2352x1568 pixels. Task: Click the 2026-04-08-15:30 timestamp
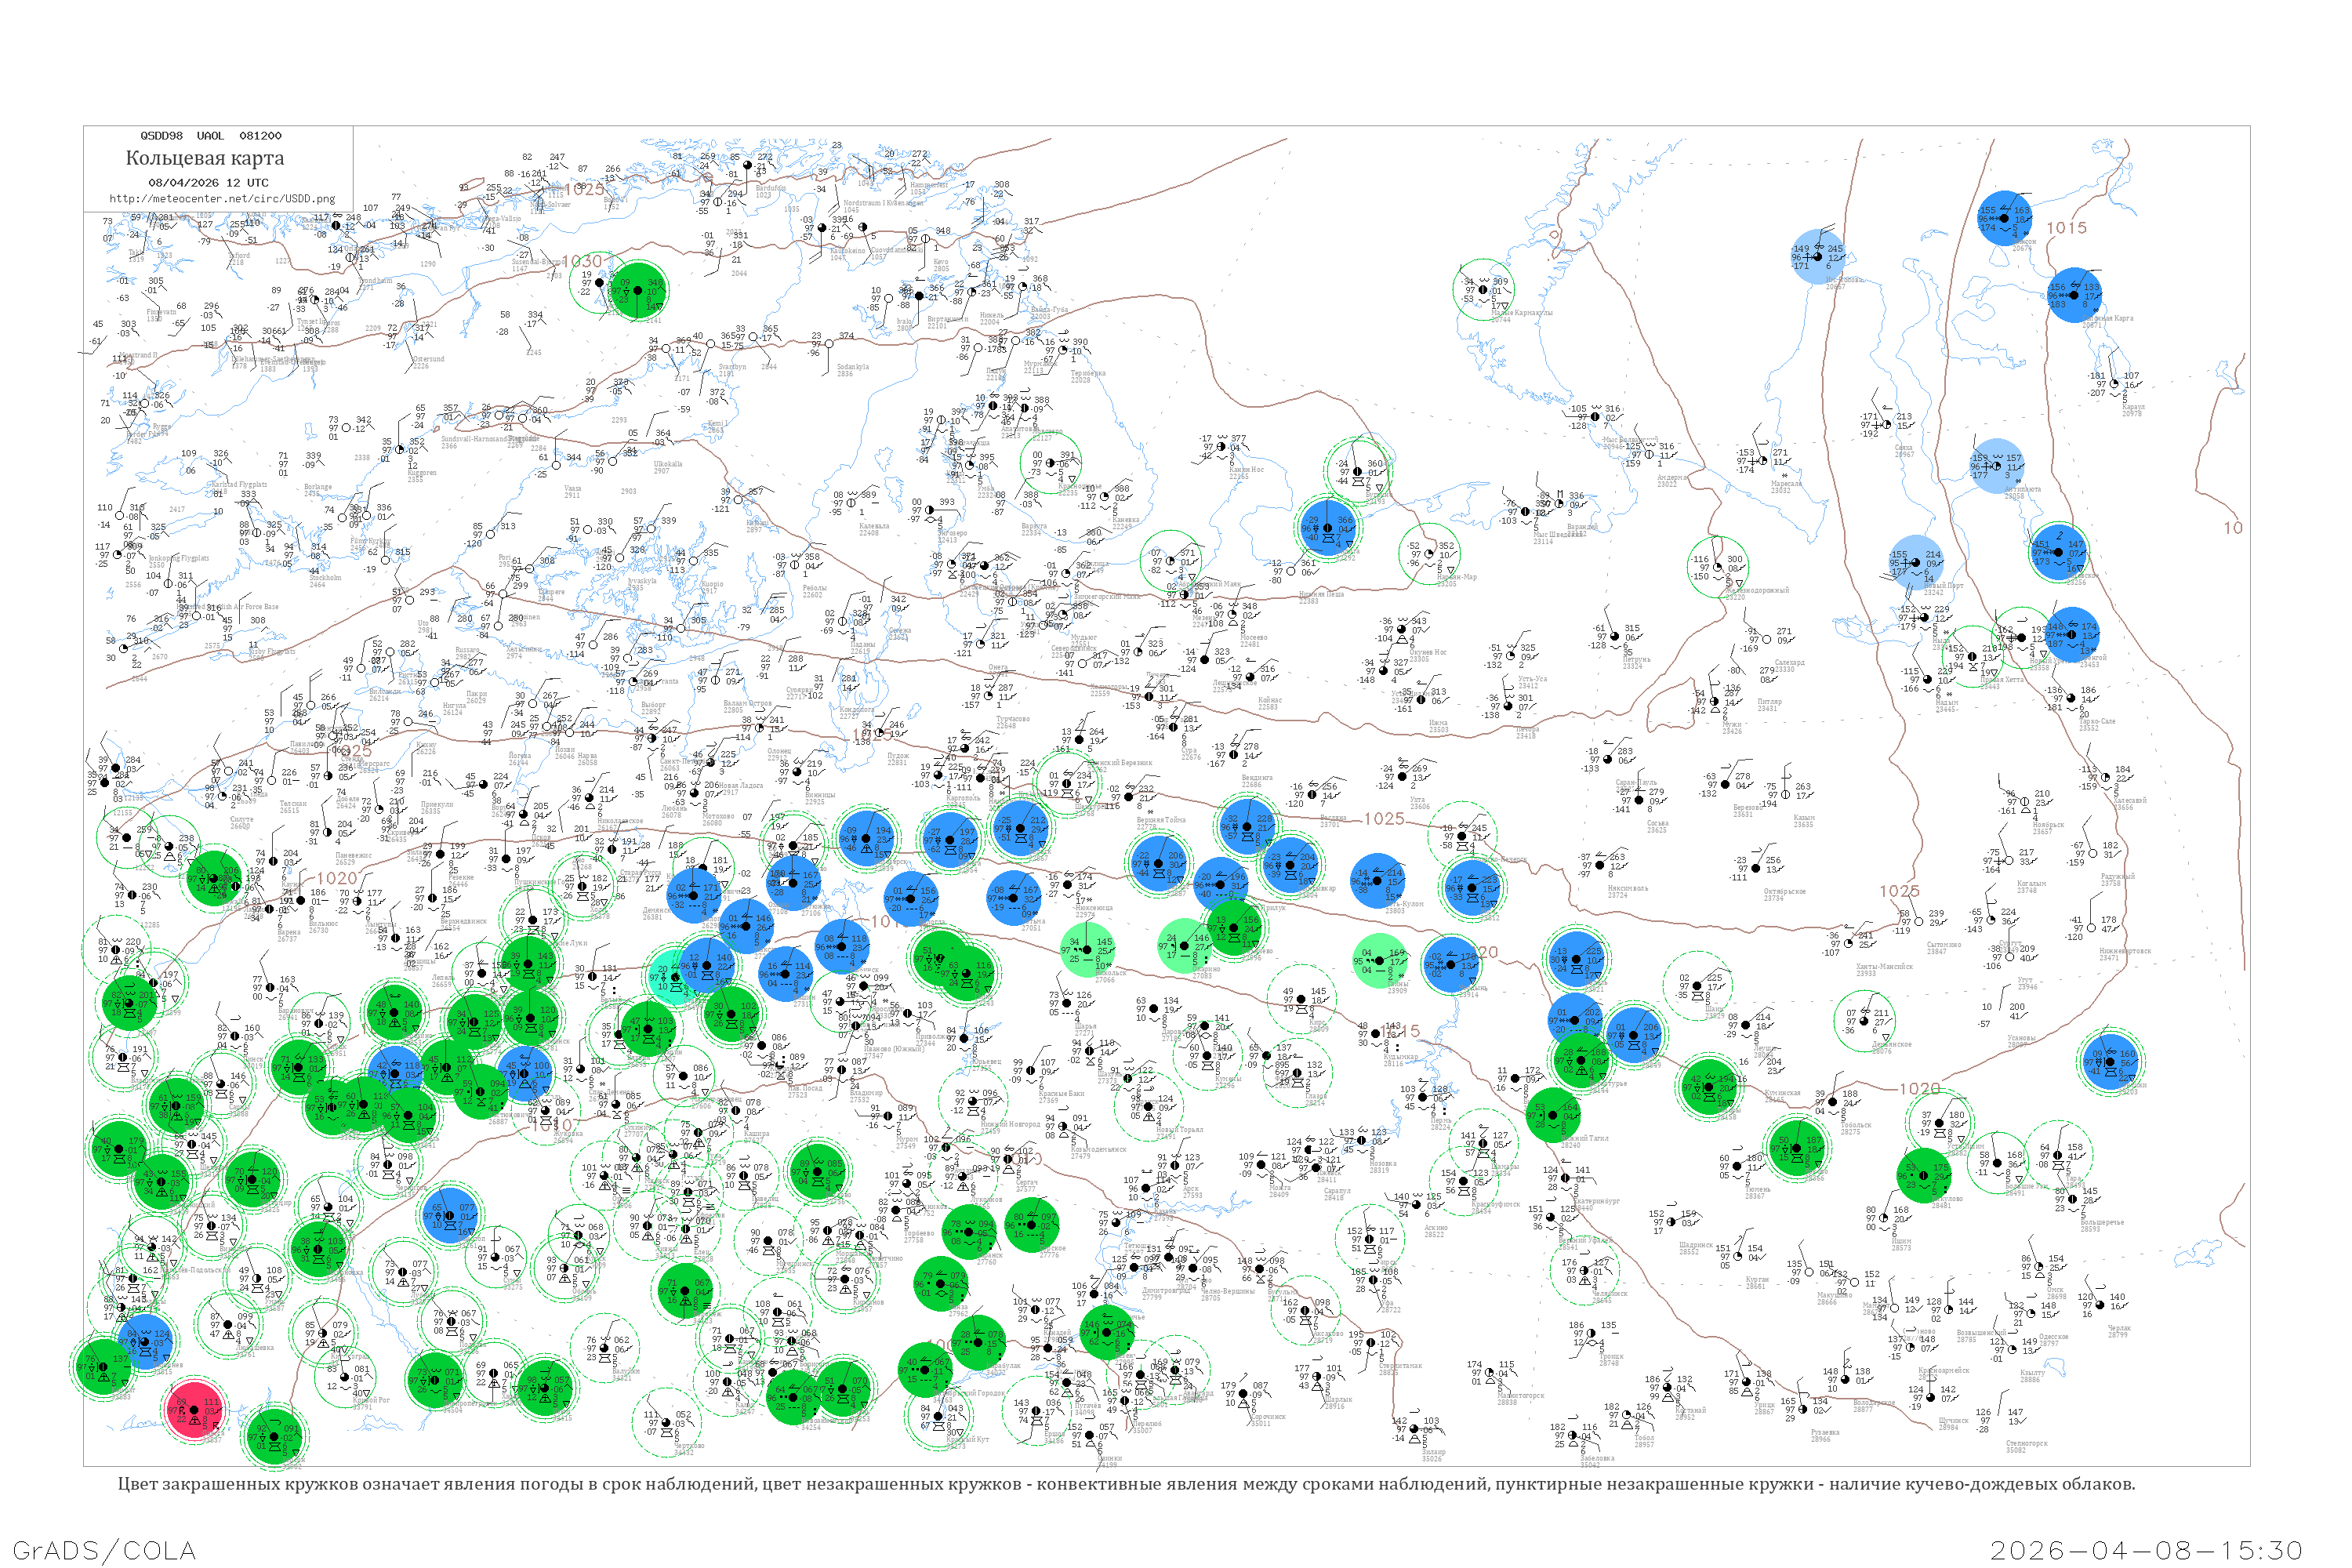pyautogui.click(x=2147, y=1550)
